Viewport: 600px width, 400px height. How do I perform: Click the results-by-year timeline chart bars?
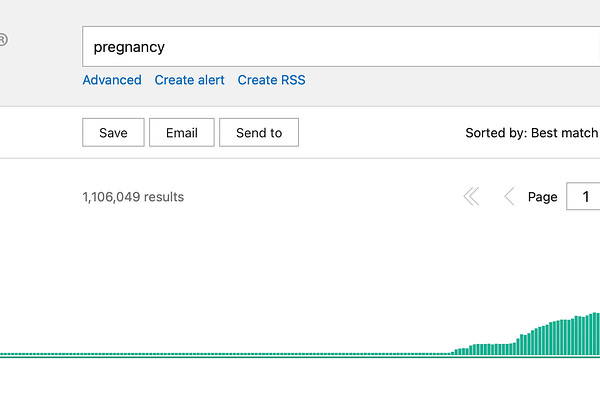300,335
